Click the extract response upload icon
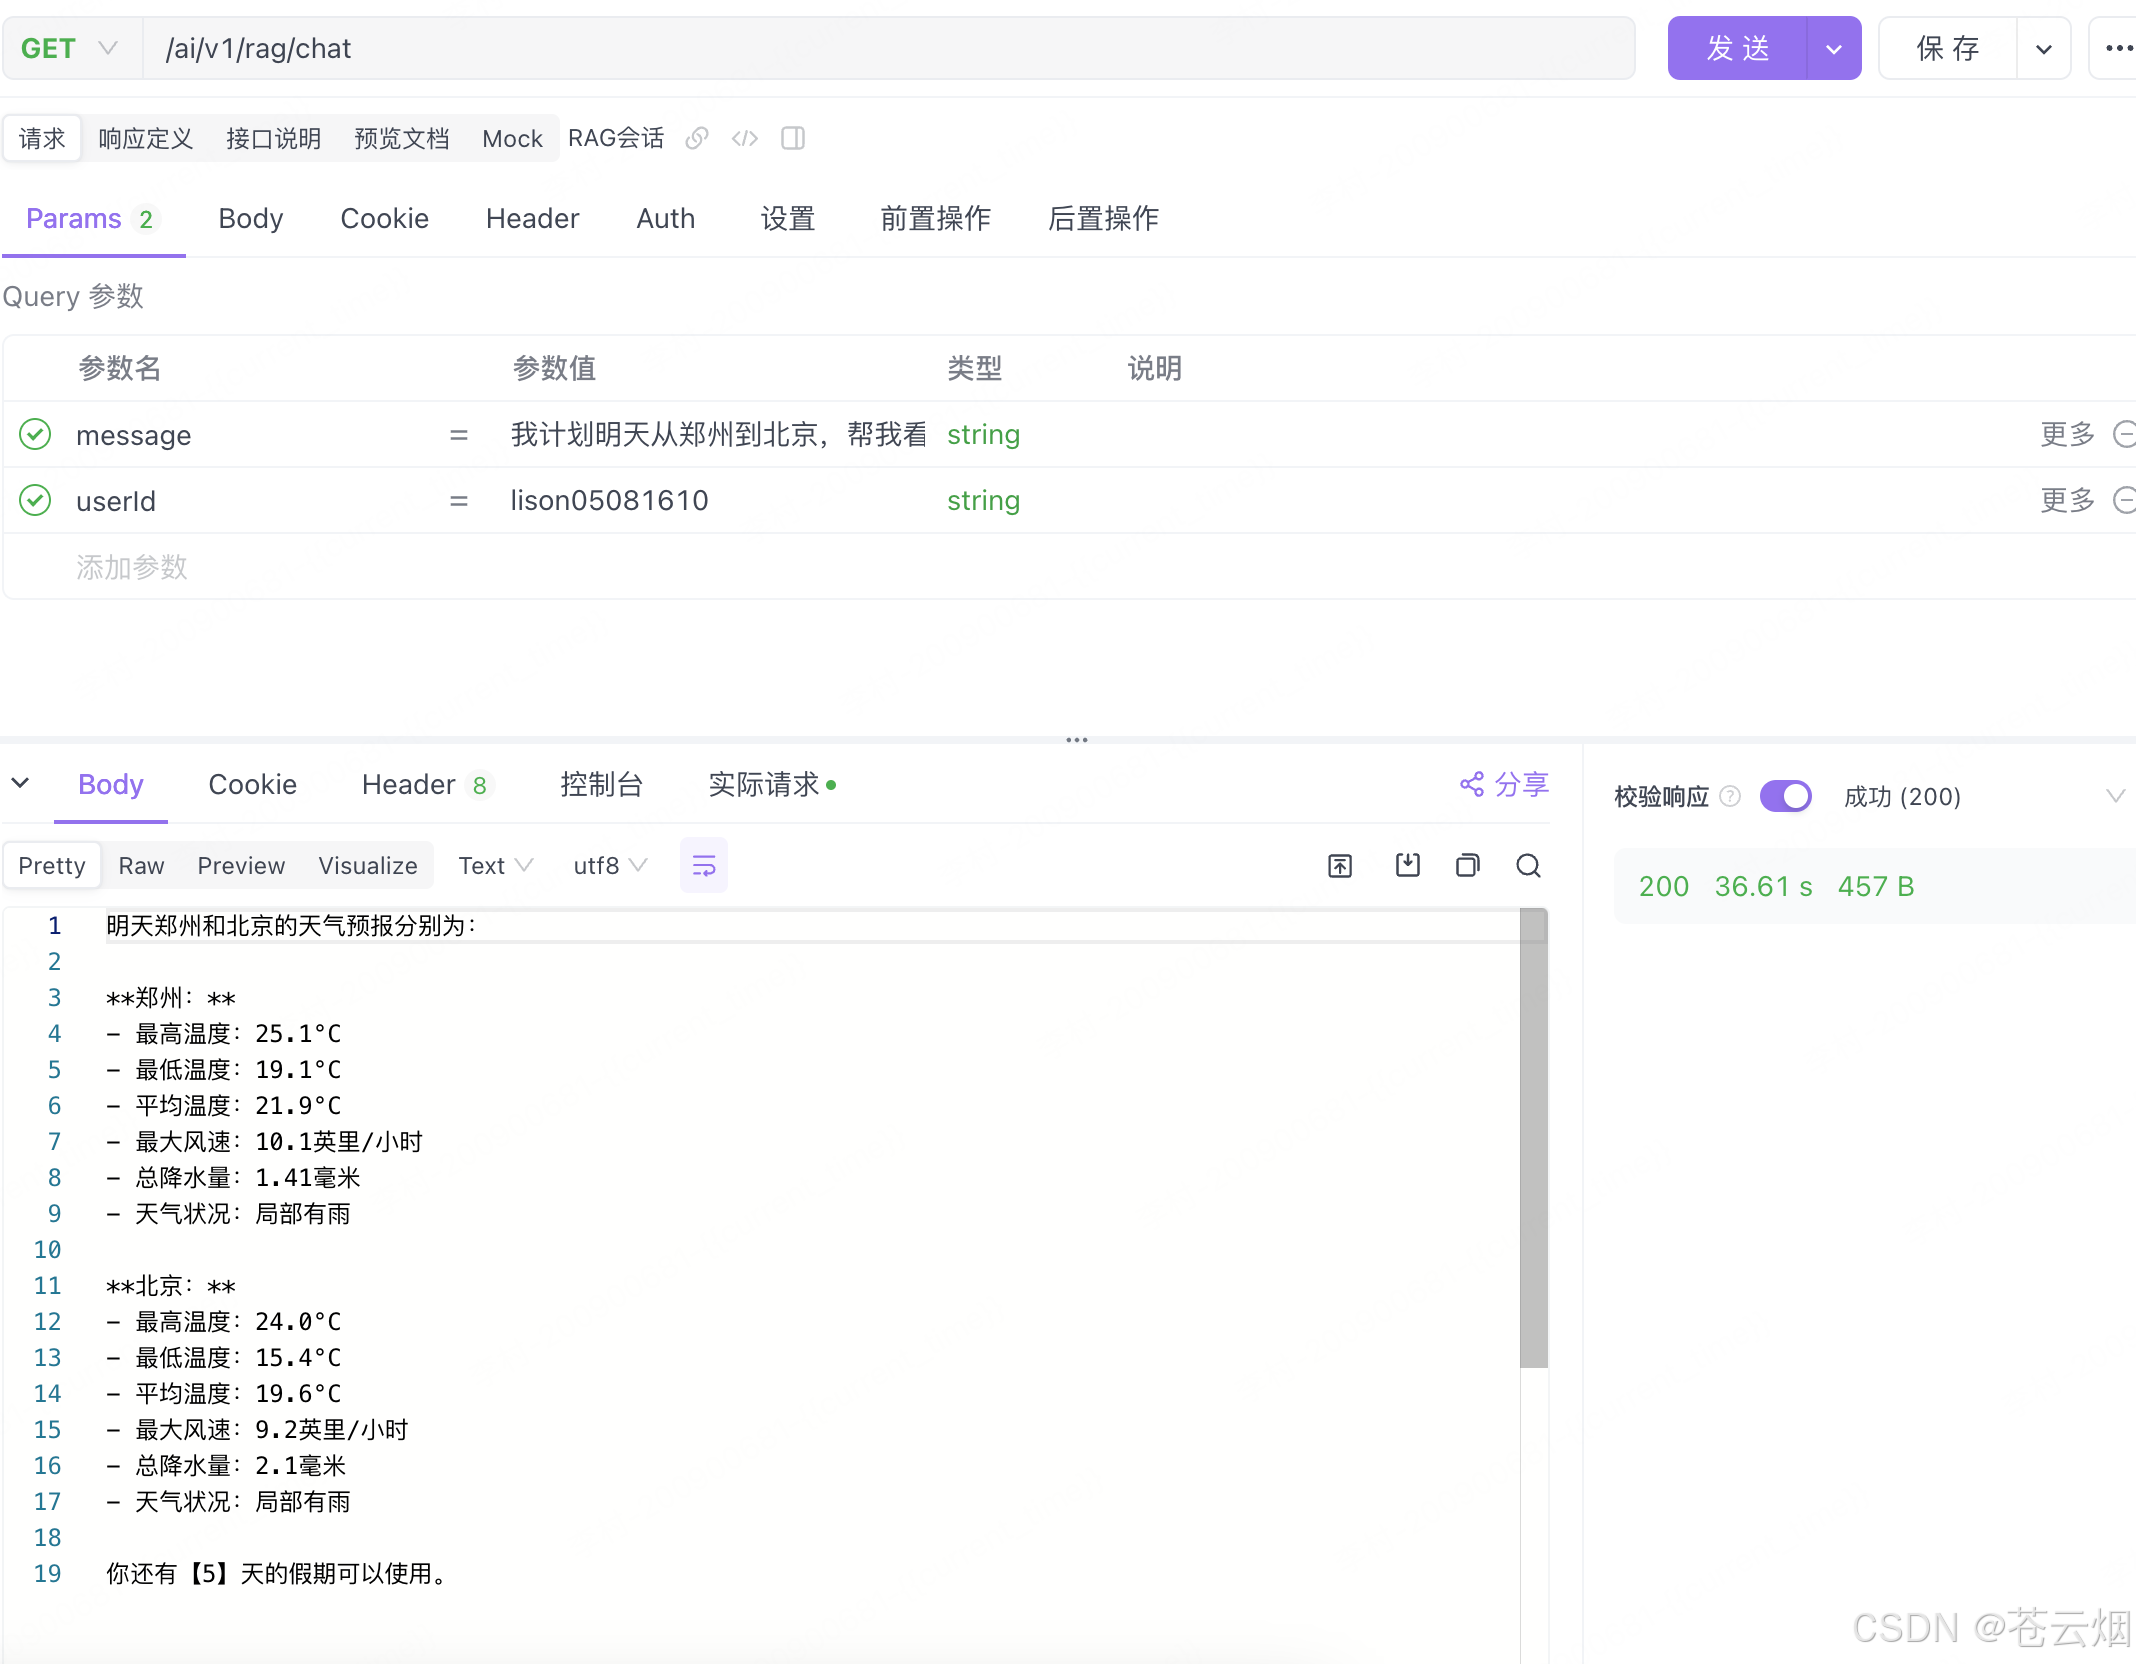Image resolution: width=2136 pixels, height=1664 pixels. point(1340,865)
